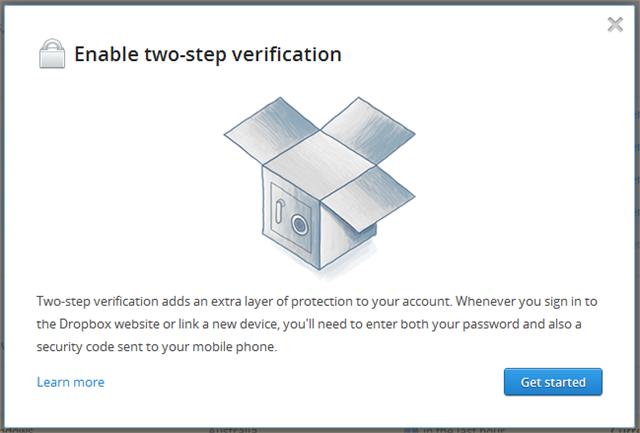Click the Get started button
Image resolution: width=640 pixels, height=433 pixels.
coord(553,382)
